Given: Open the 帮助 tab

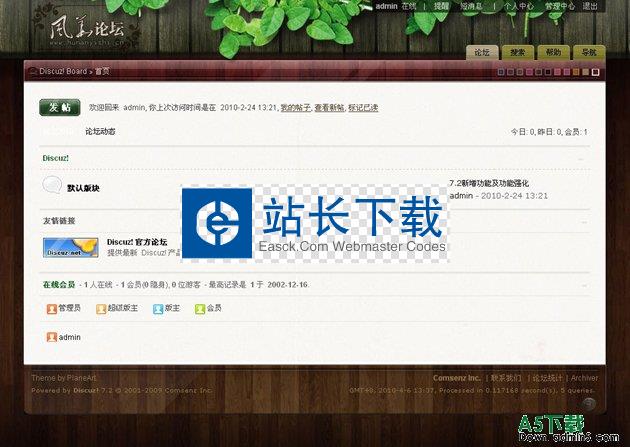Looking at the screenshot, I should 553,52.
